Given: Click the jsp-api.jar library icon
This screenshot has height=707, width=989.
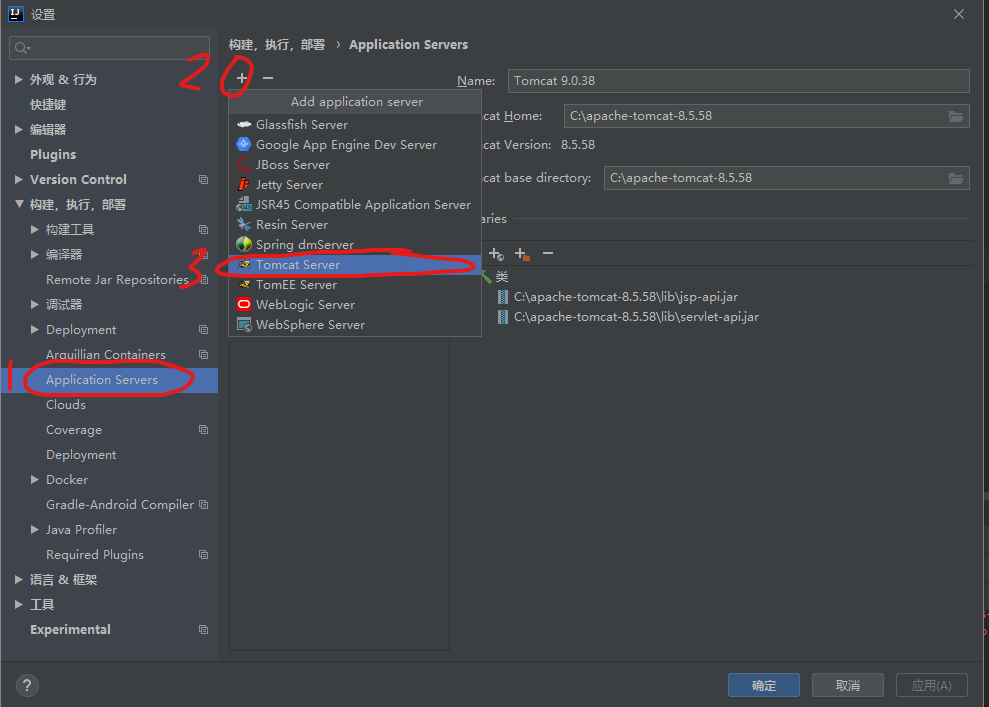Looking at the screenshot, I should (503, 297).
